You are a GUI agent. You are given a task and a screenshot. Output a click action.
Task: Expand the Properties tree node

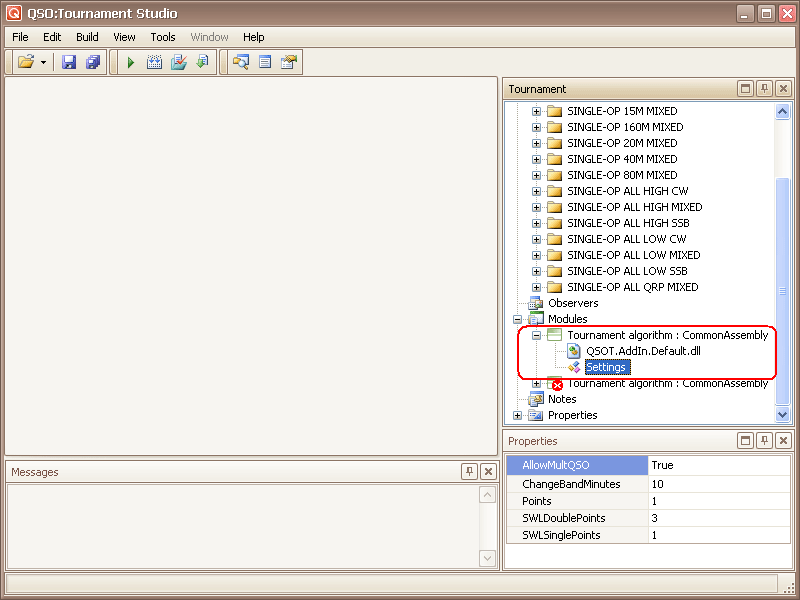(517, 415)
